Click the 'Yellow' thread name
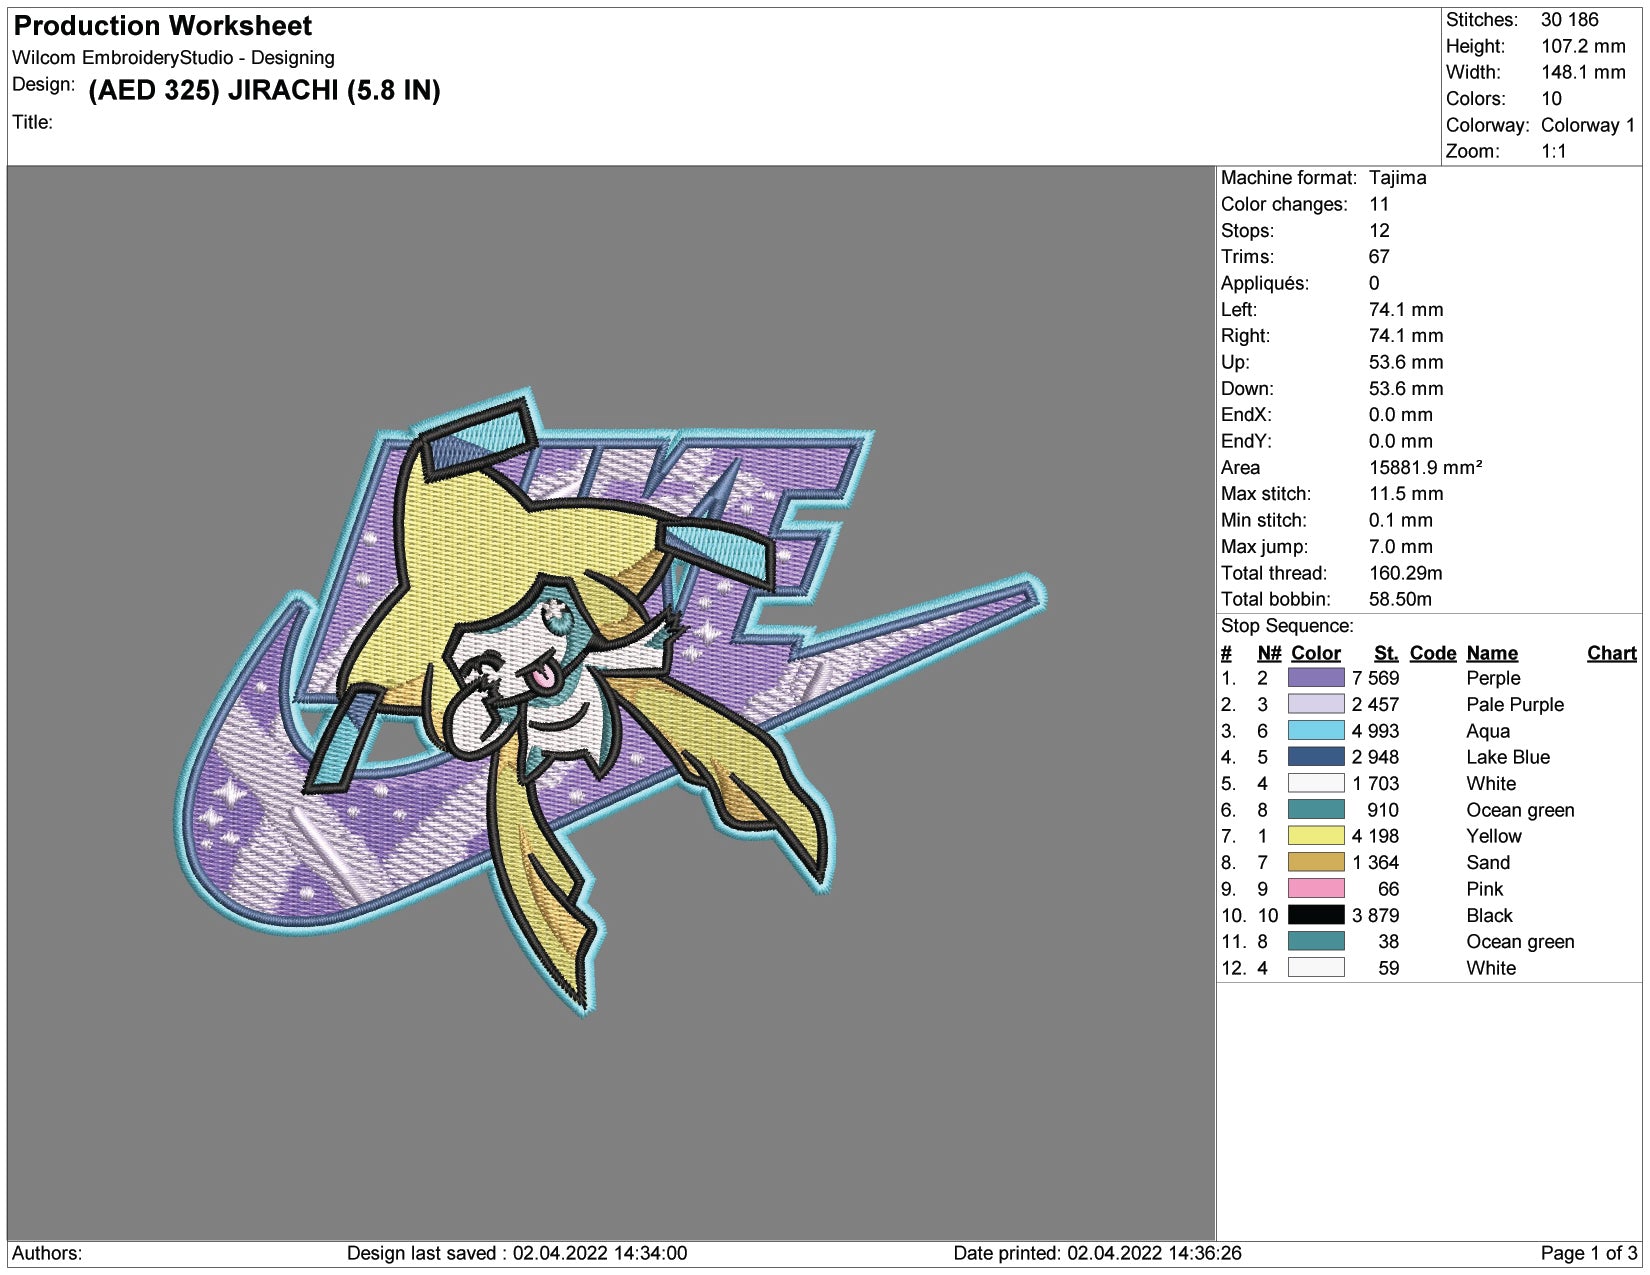Viewport: 1650px width, 1275px height. click(x=1494, y=836)
